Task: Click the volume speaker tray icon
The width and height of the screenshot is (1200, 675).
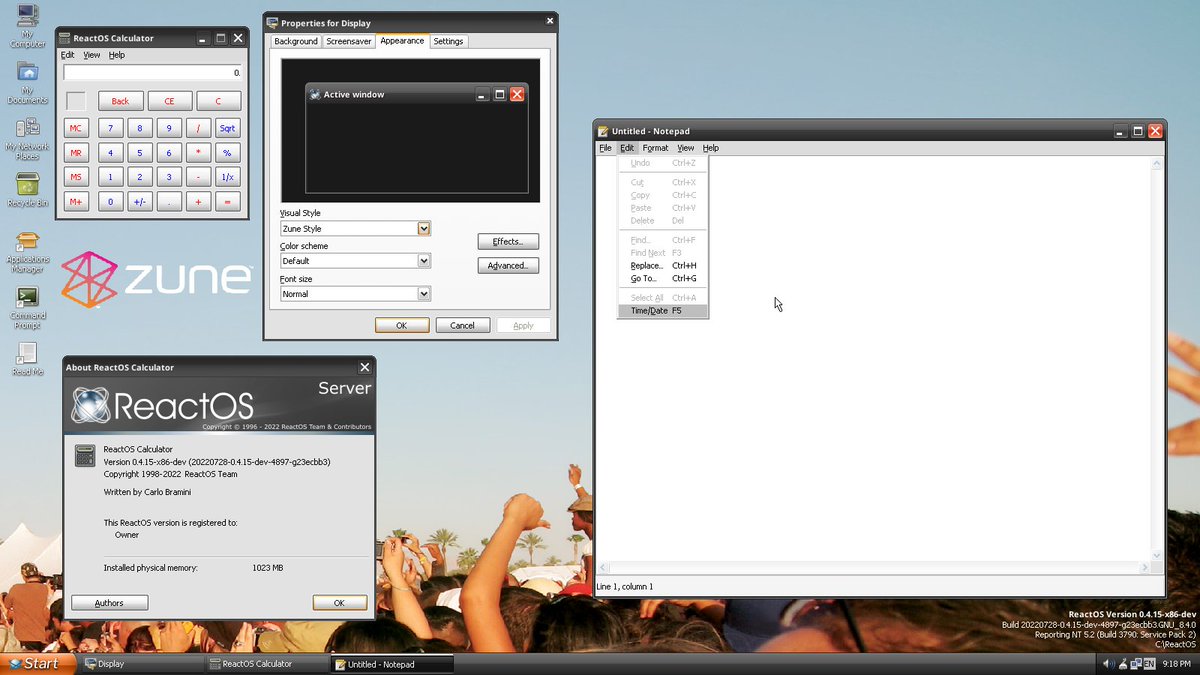Action: click(1108, 664)
